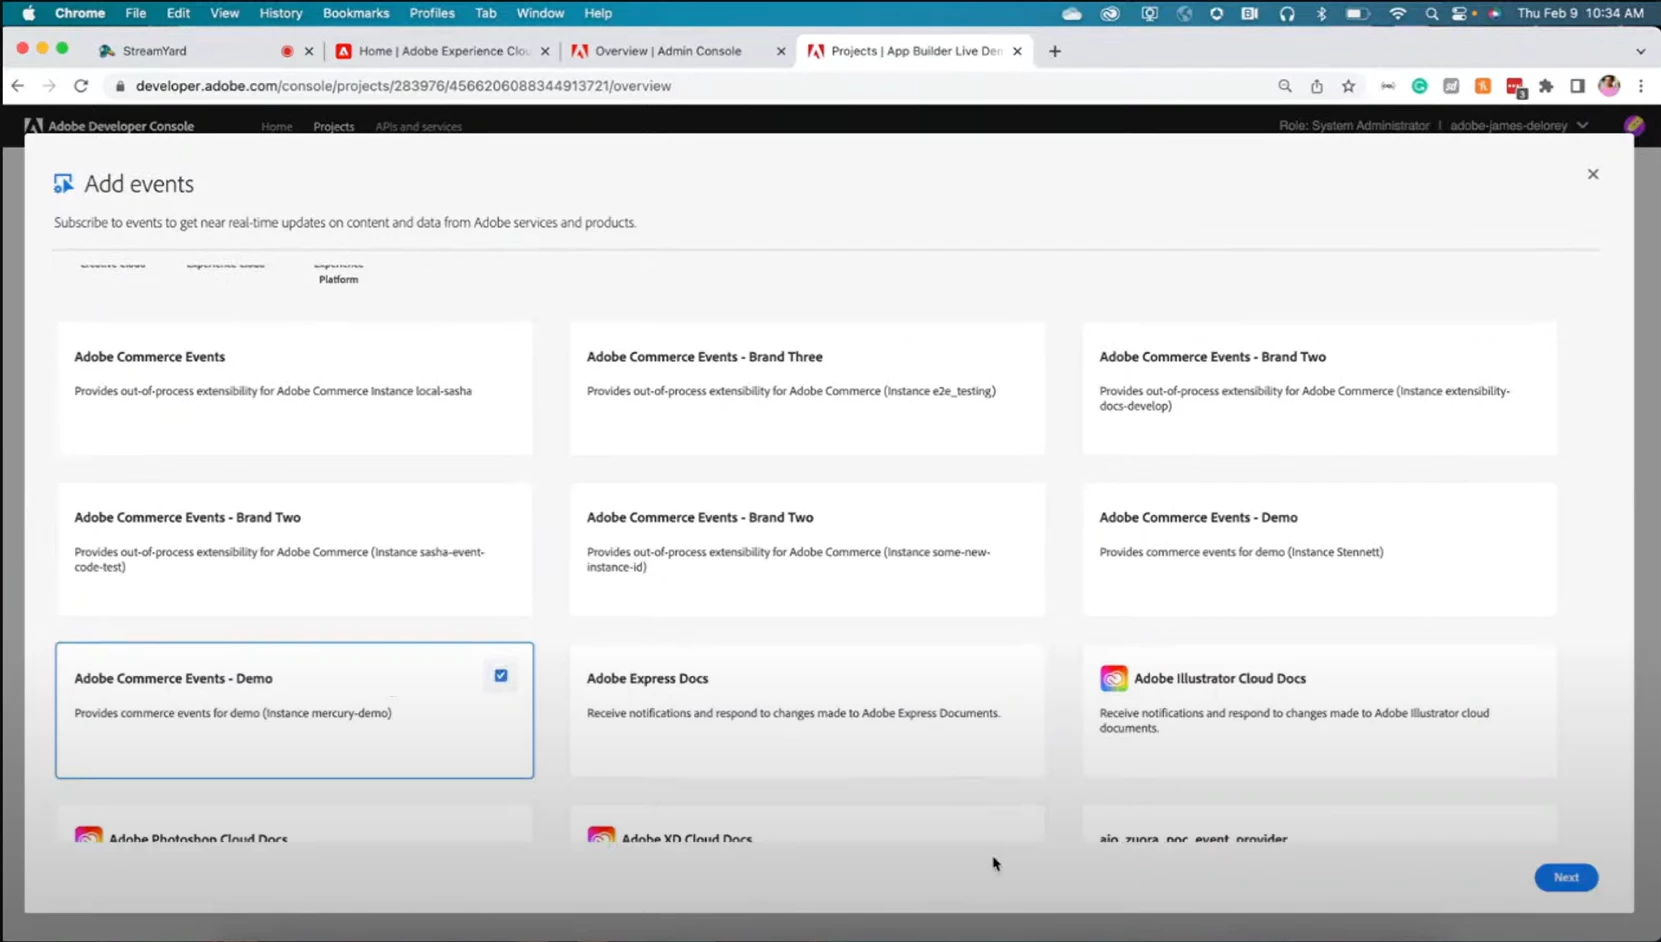Open Control Center in menu bar
1661x942 pixels.
1460,13
